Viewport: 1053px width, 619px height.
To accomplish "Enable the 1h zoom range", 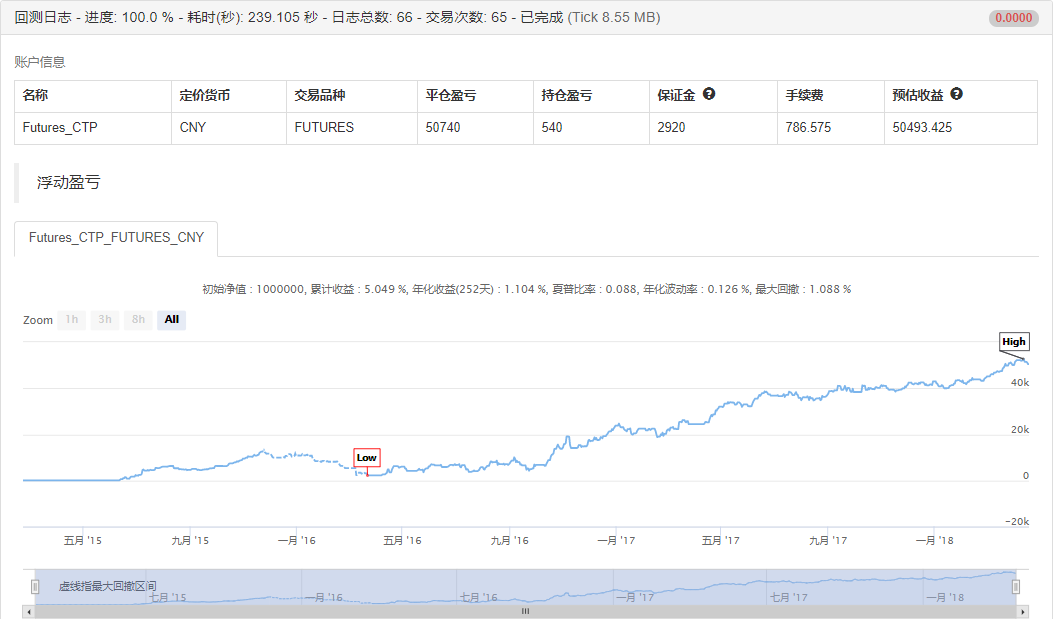I will (71, 320).
